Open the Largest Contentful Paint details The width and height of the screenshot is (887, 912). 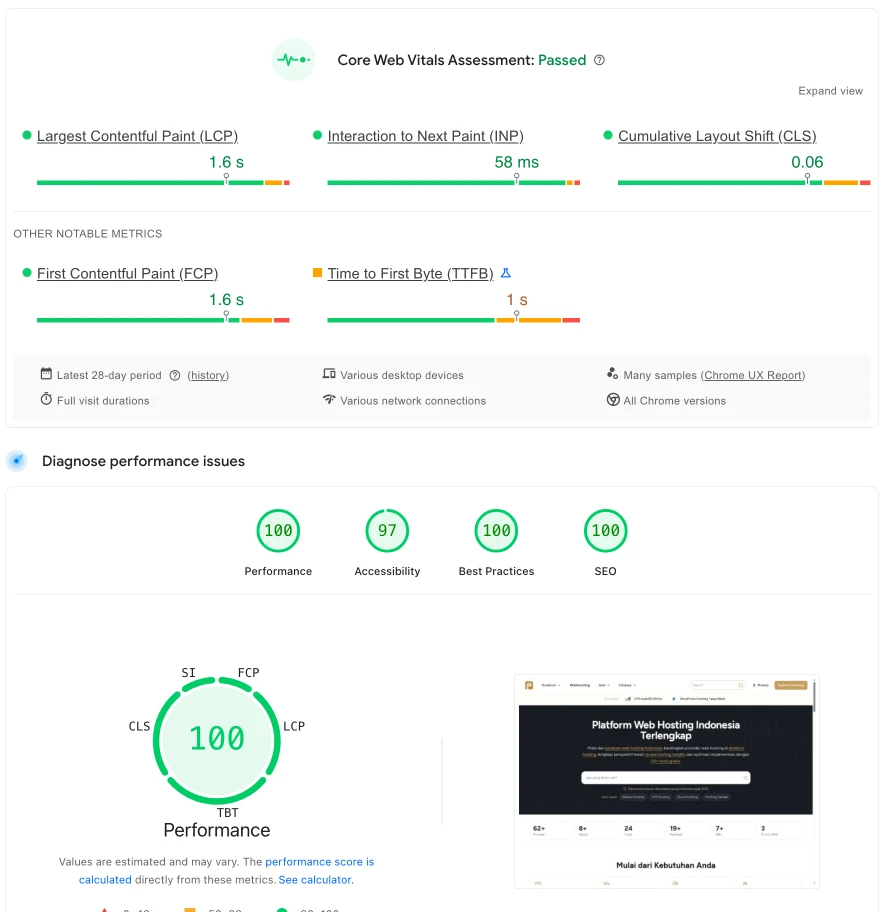[x=137, y=136]
